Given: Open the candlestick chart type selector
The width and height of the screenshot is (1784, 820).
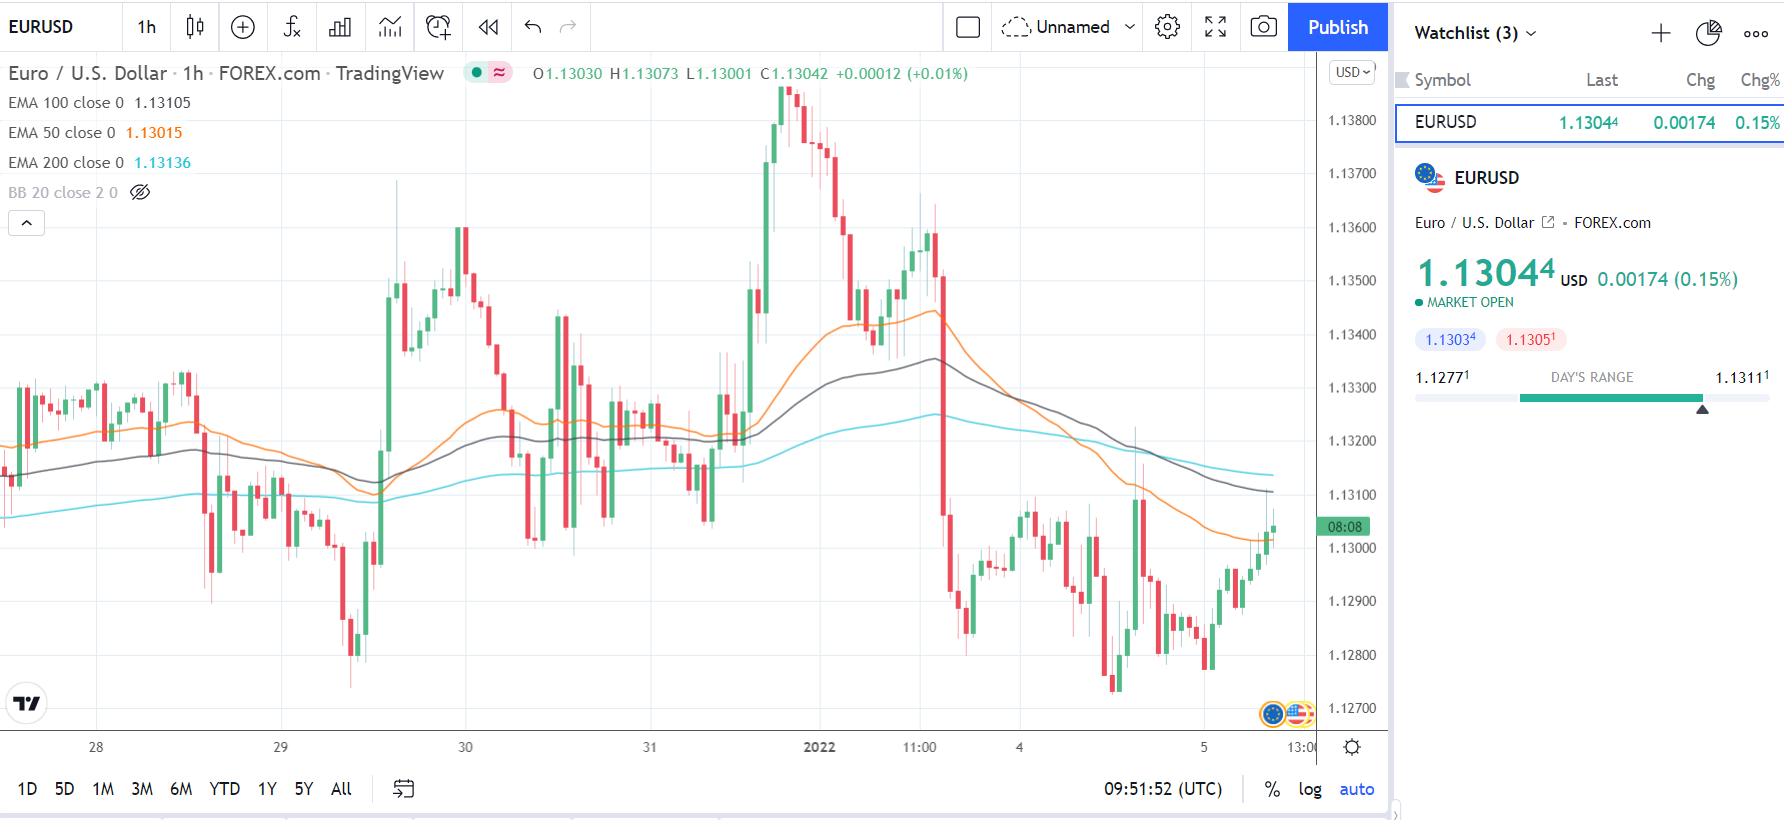Looking at the screenshot, I should click(x=195, y=27).
